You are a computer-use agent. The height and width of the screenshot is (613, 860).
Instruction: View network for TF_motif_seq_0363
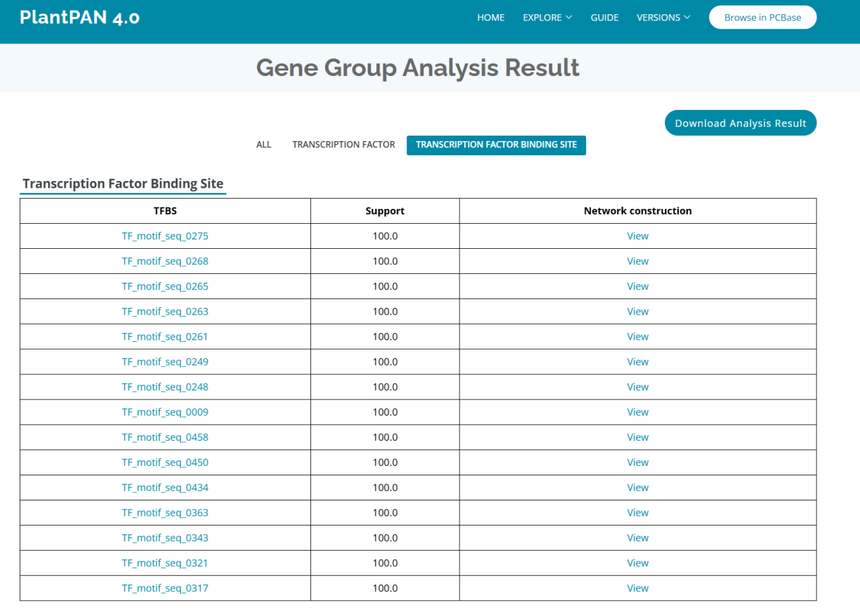pos(637,513)
